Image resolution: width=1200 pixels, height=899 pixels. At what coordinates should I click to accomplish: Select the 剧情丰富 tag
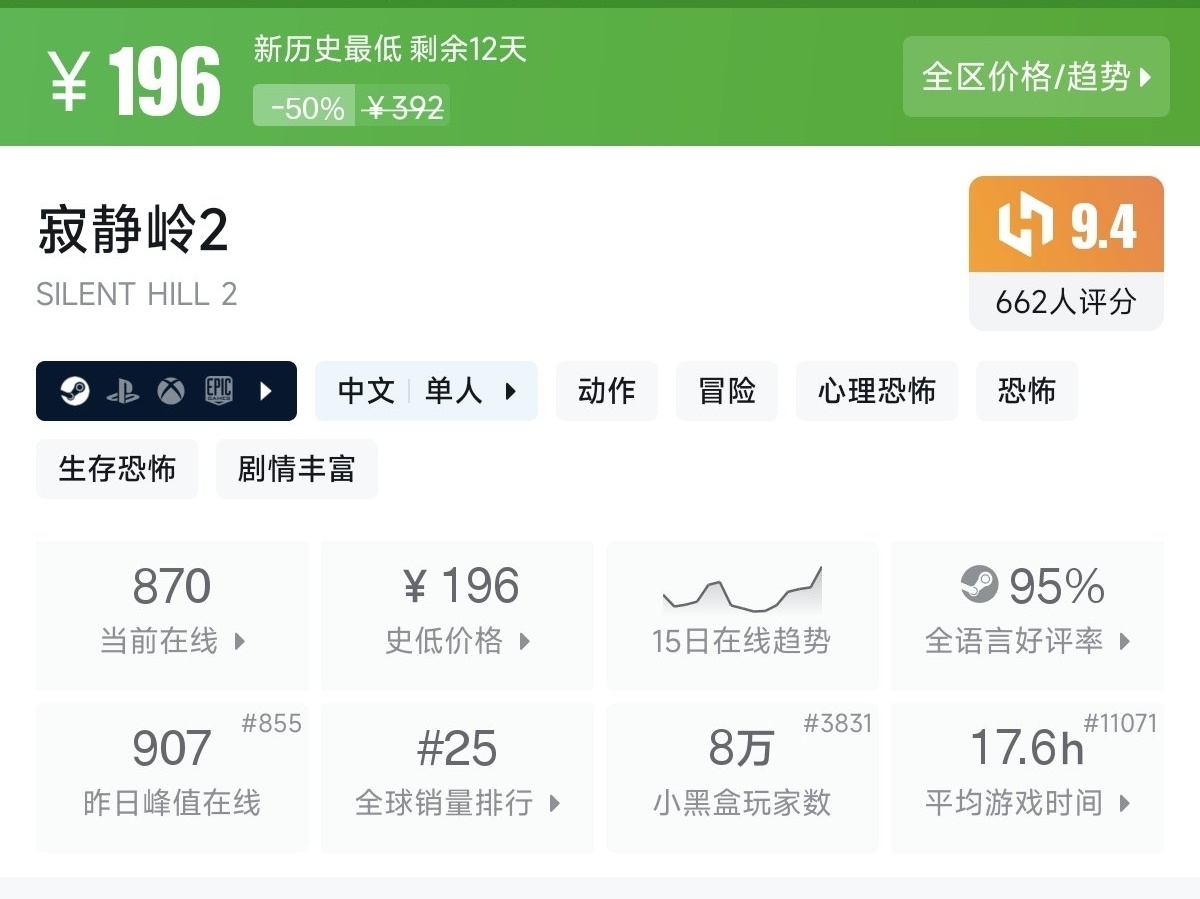point(296,469)
